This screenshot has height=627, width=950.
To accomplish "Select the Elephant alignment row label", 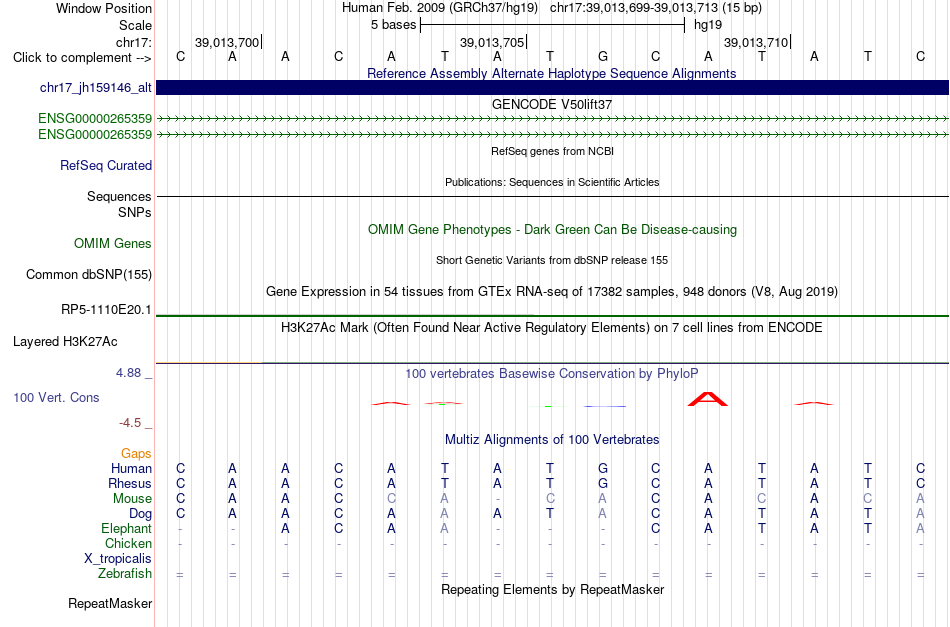I will [127, 528].
